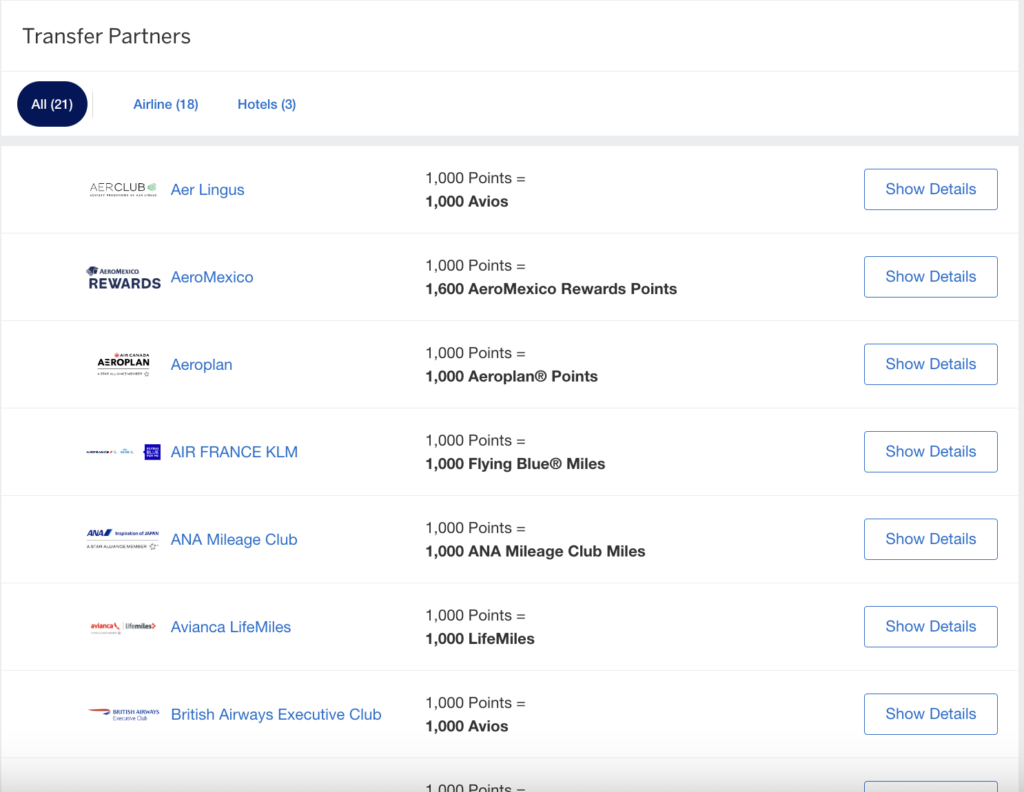This screenshot has width=1024, height=792.
Task: Click the British Airways Executive Club logo
Action: [123, 714]
